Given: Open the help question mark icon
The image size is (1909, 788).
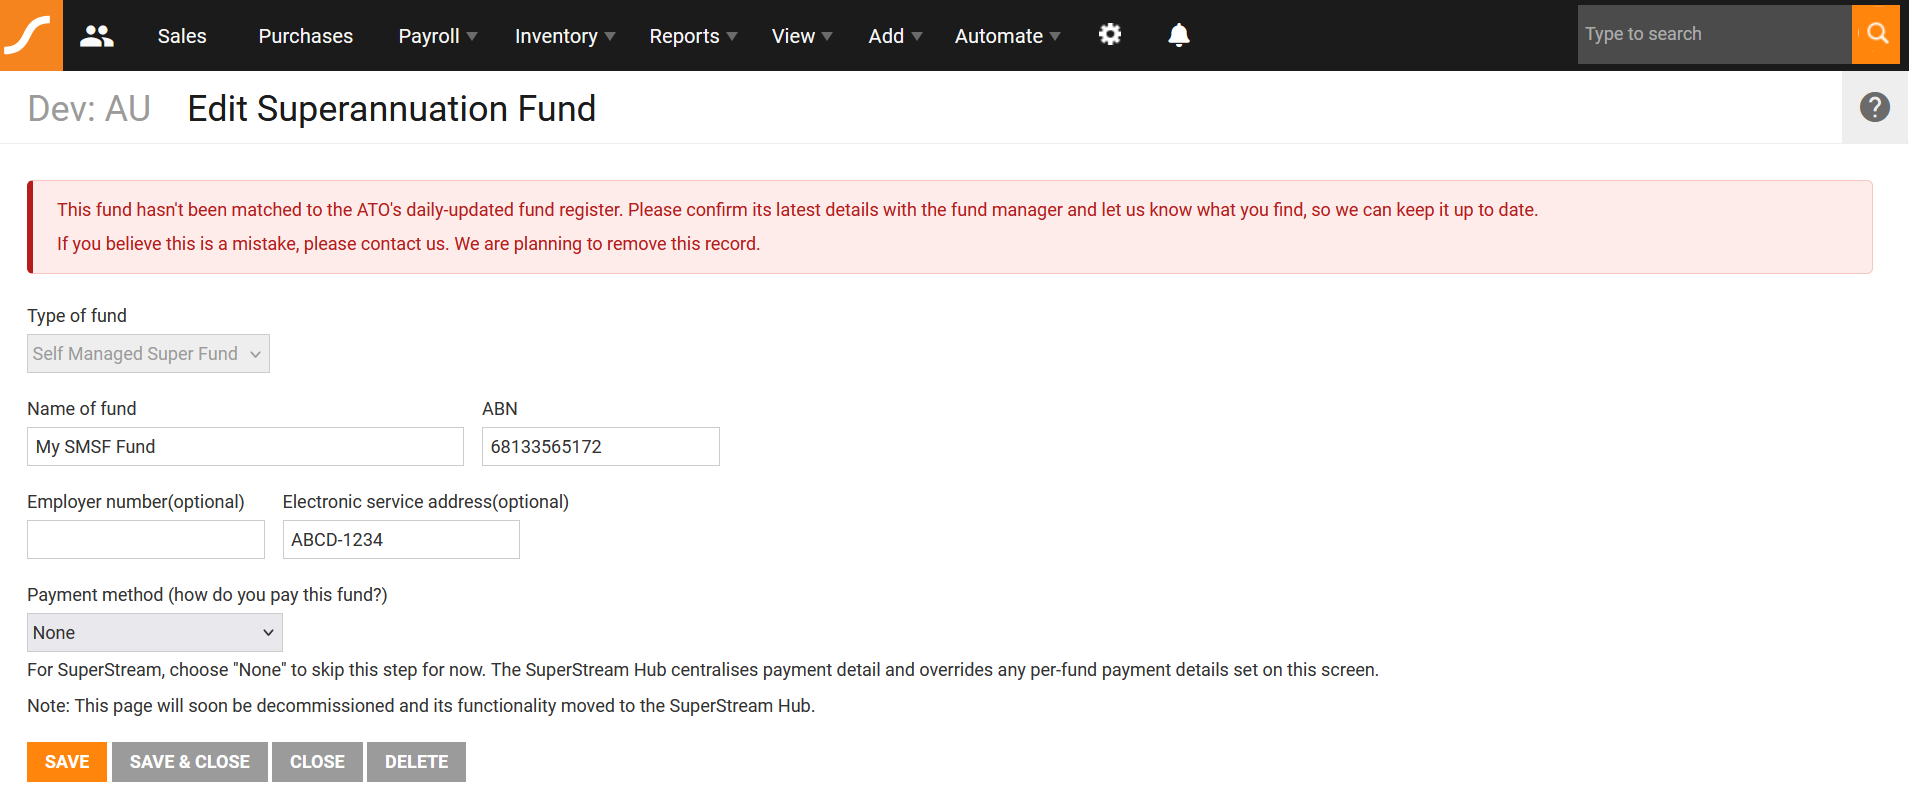Looking at the screenshot, I should tap(1875, 107).
